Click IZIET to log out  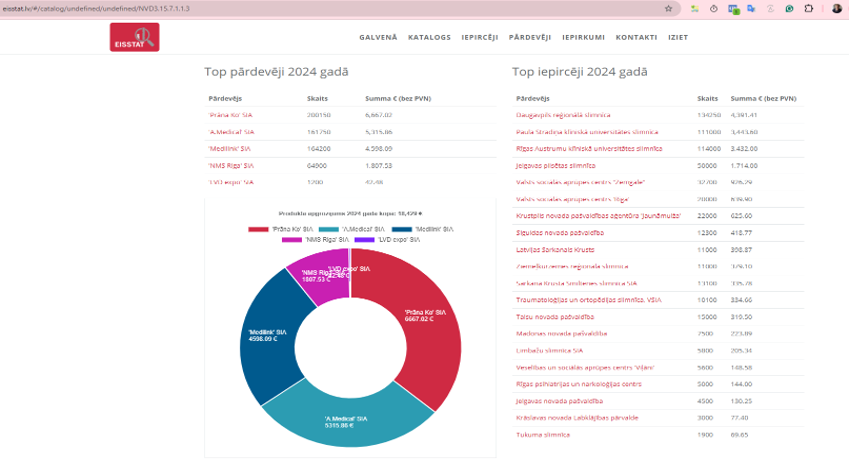pos(678,37)
